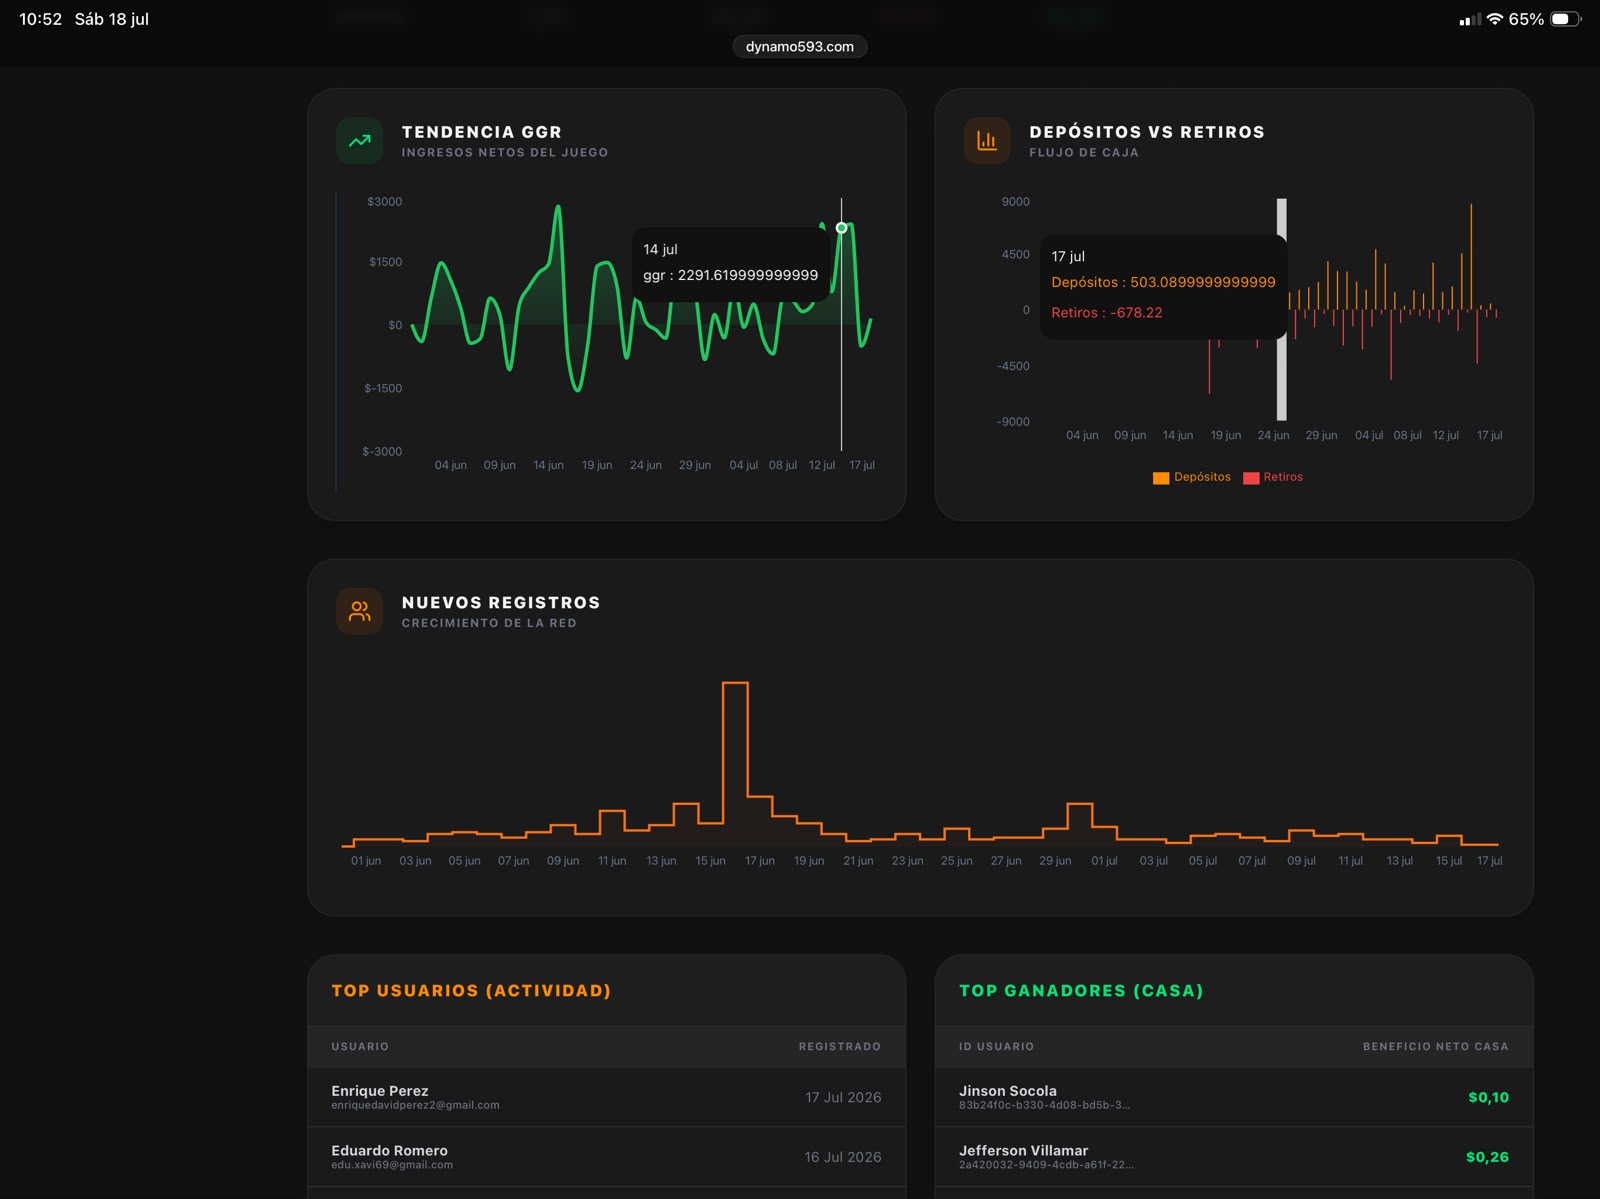Tap the 65% battery percentage text
Viewport: 1600px width, 1199px height.
tap(1526, 19)
